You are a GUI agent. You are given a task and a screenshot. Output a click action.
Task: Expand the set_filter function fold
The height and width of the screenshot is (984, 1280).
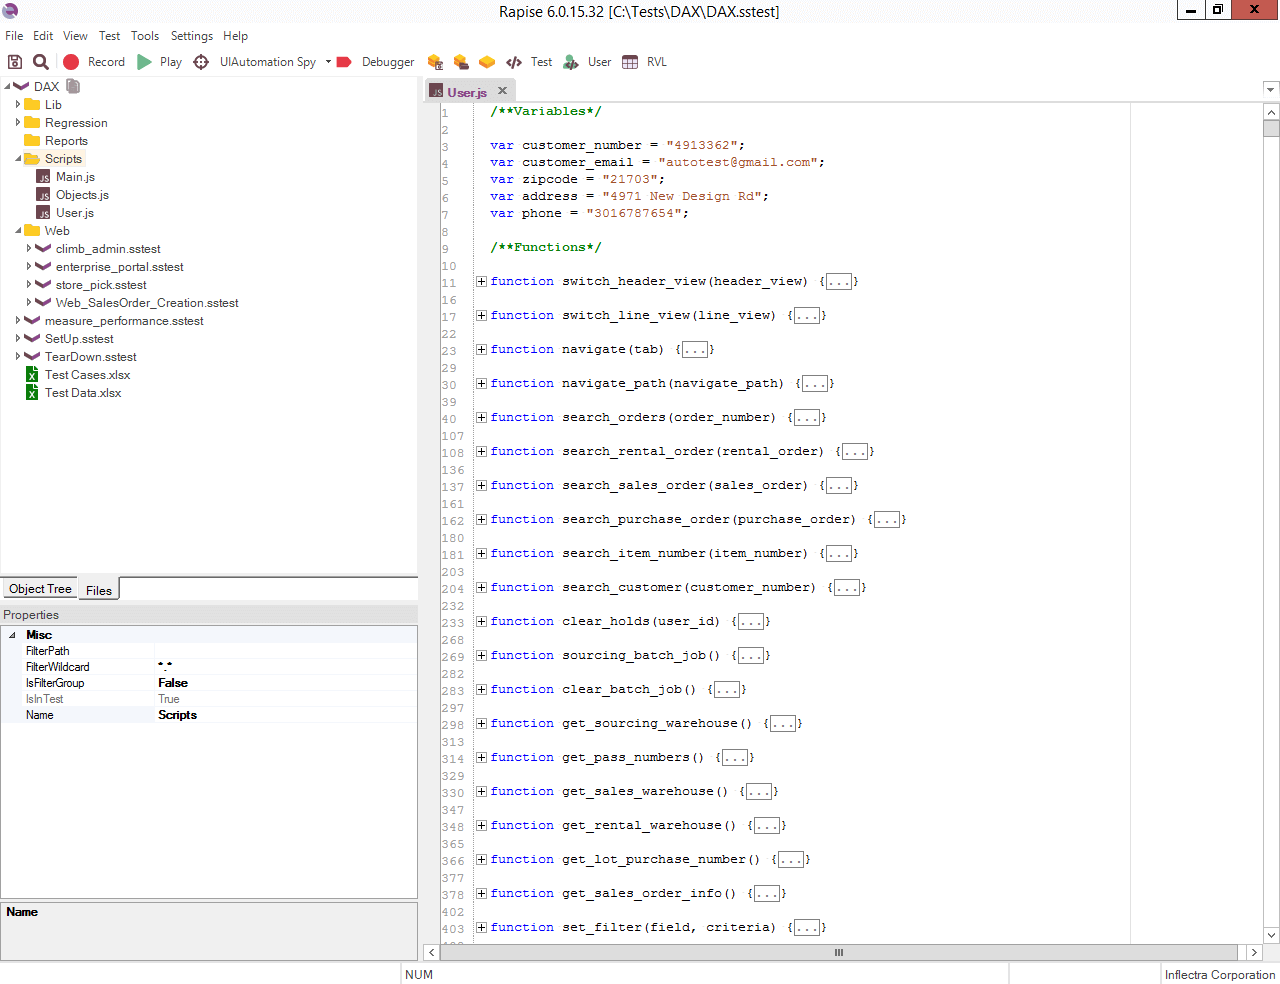point(481,927)
